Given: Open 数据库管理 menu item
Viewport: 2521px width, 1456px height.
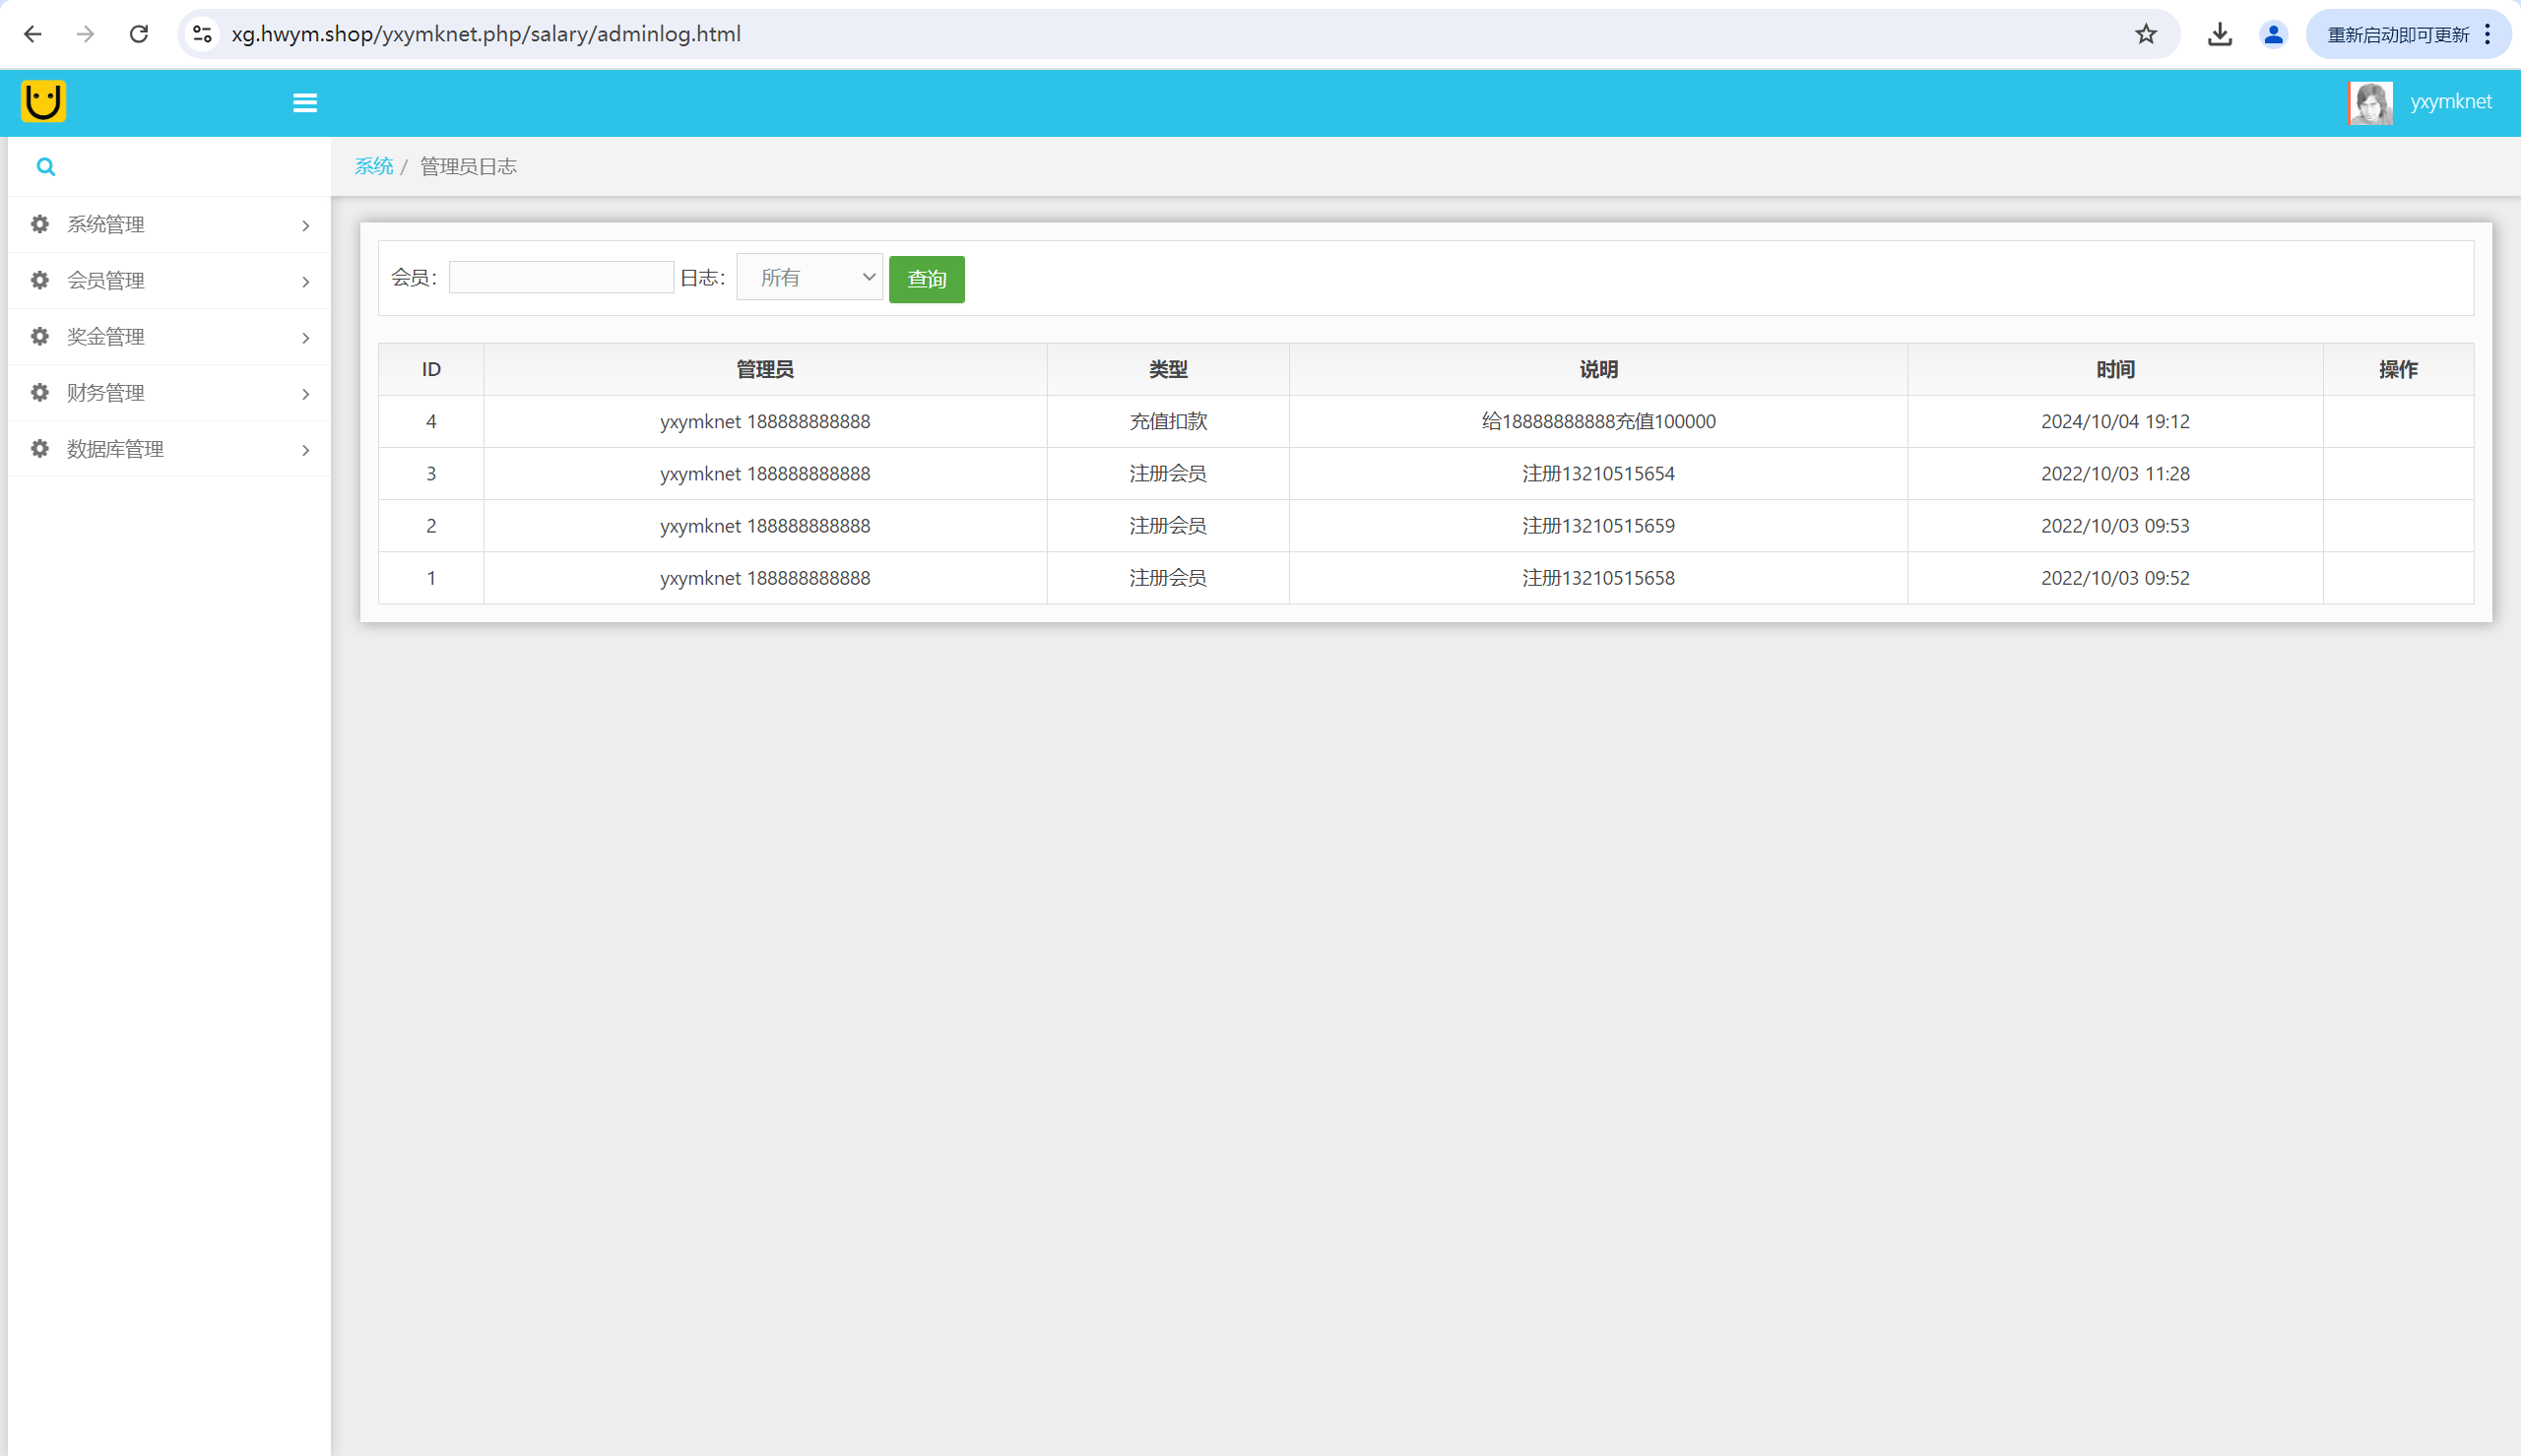Looking at the screenshot, I should [168, 449].
